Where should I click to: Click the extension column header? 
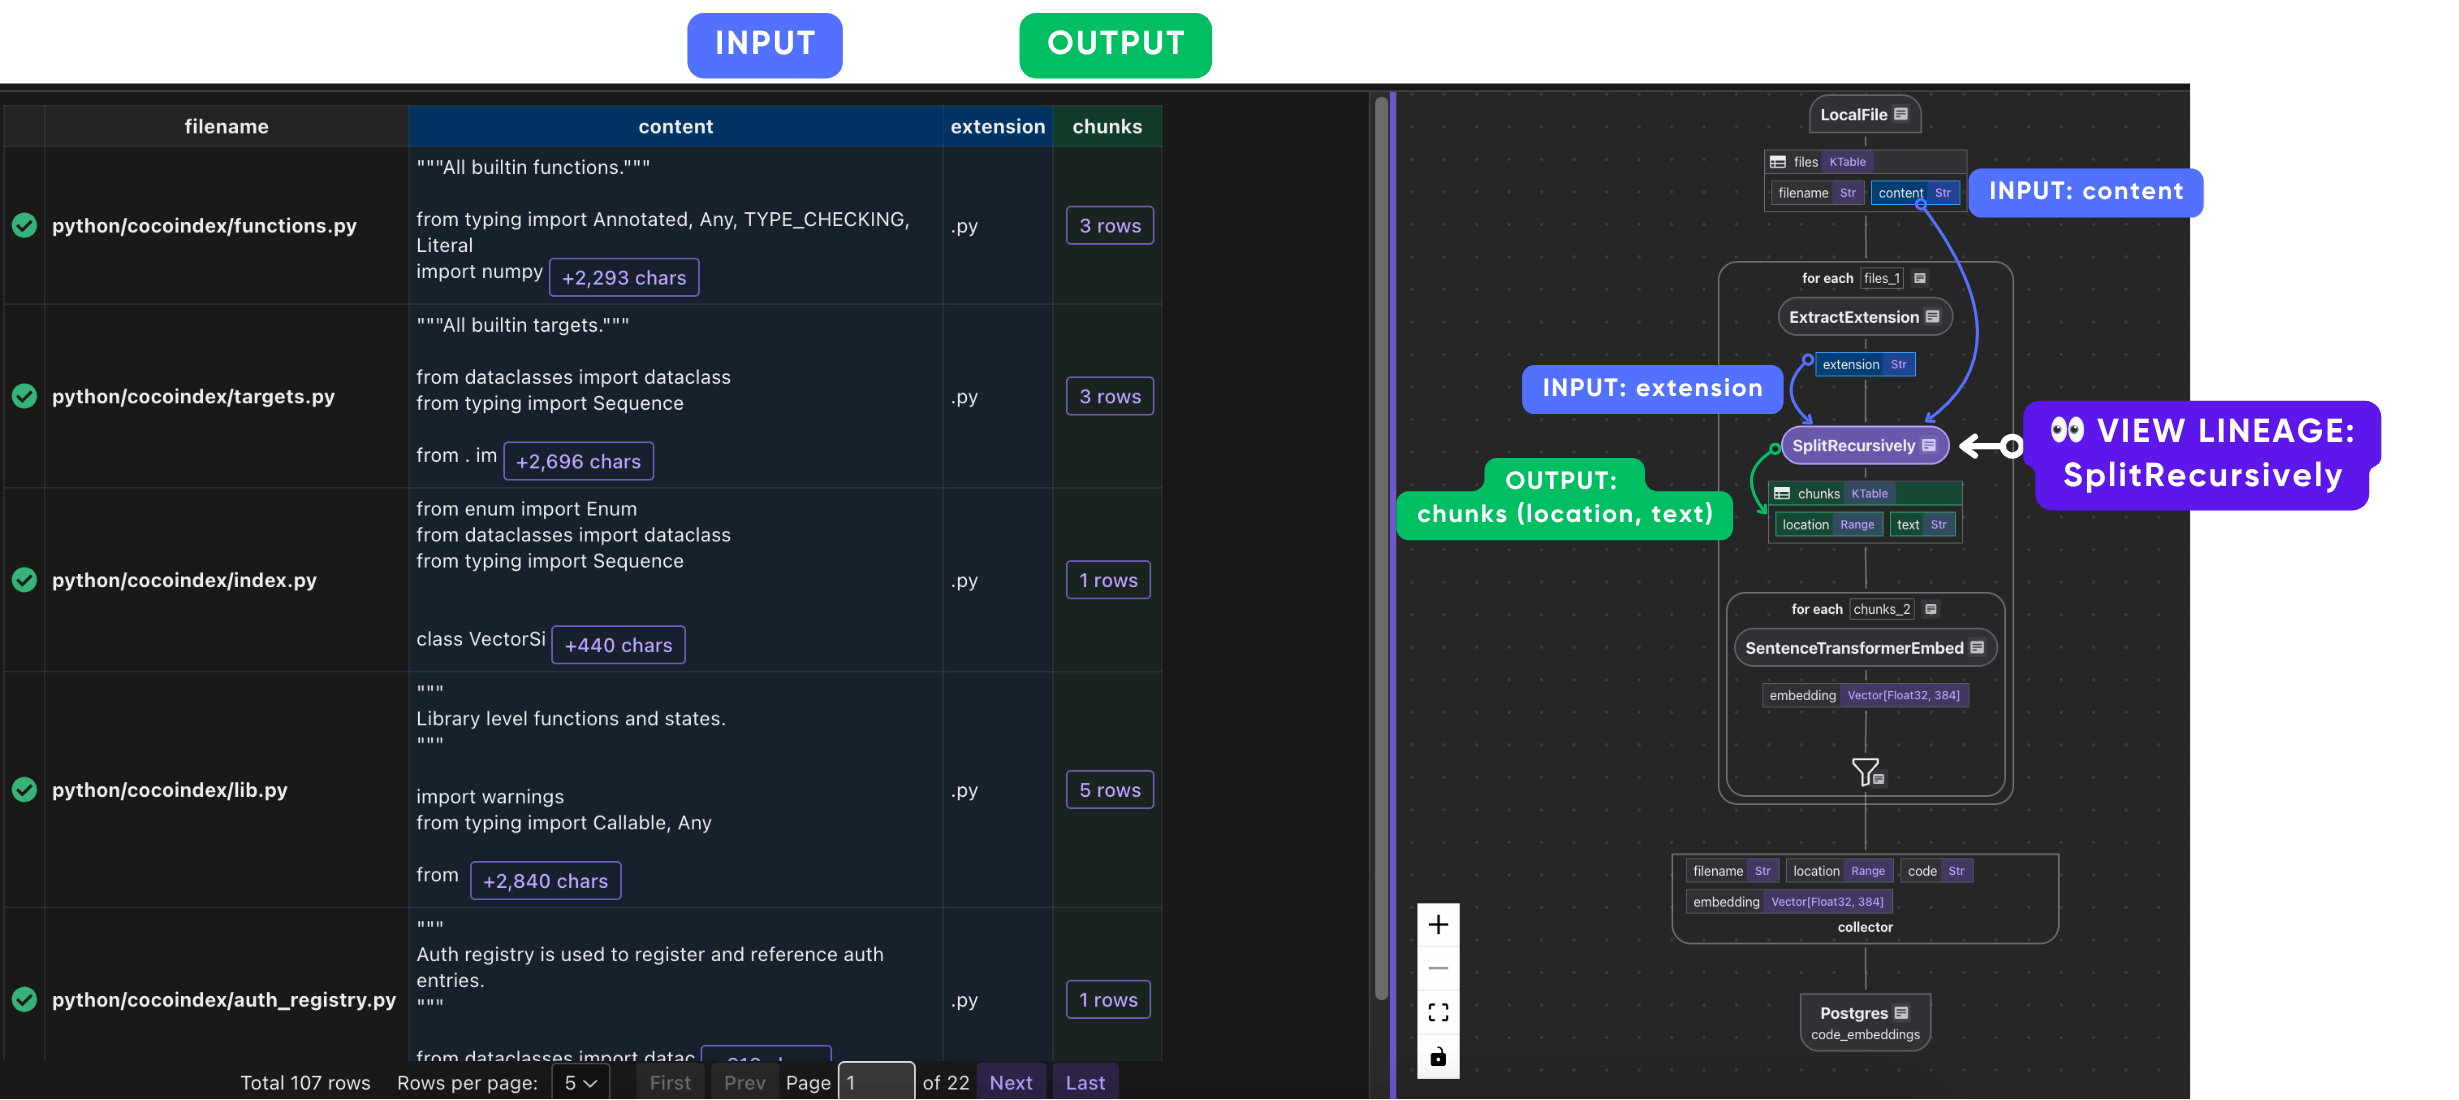998,127
